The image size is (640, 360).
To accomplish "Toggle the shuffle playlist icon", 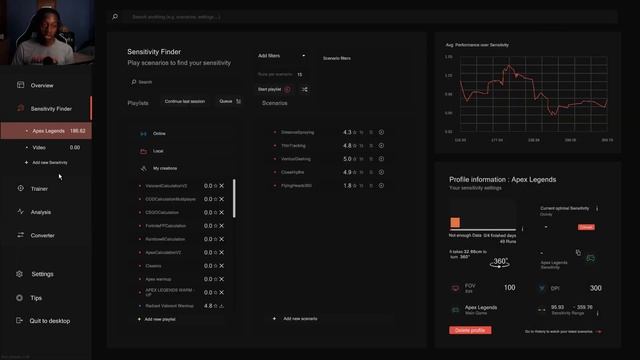I will (x=304, y=89).
